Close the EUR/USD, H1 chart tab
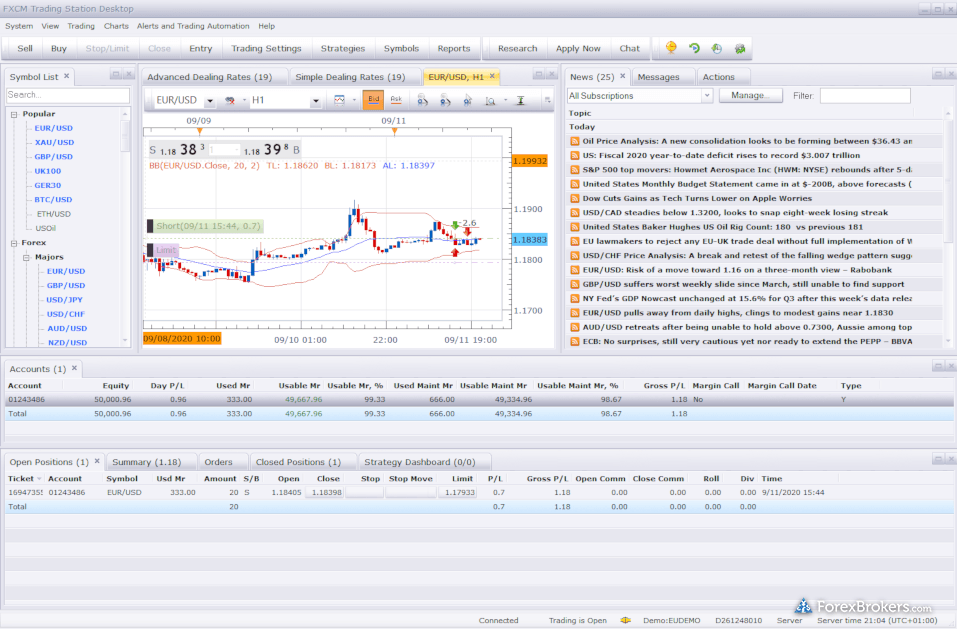This screenshot has height=629, width=957. click(492, 76)
